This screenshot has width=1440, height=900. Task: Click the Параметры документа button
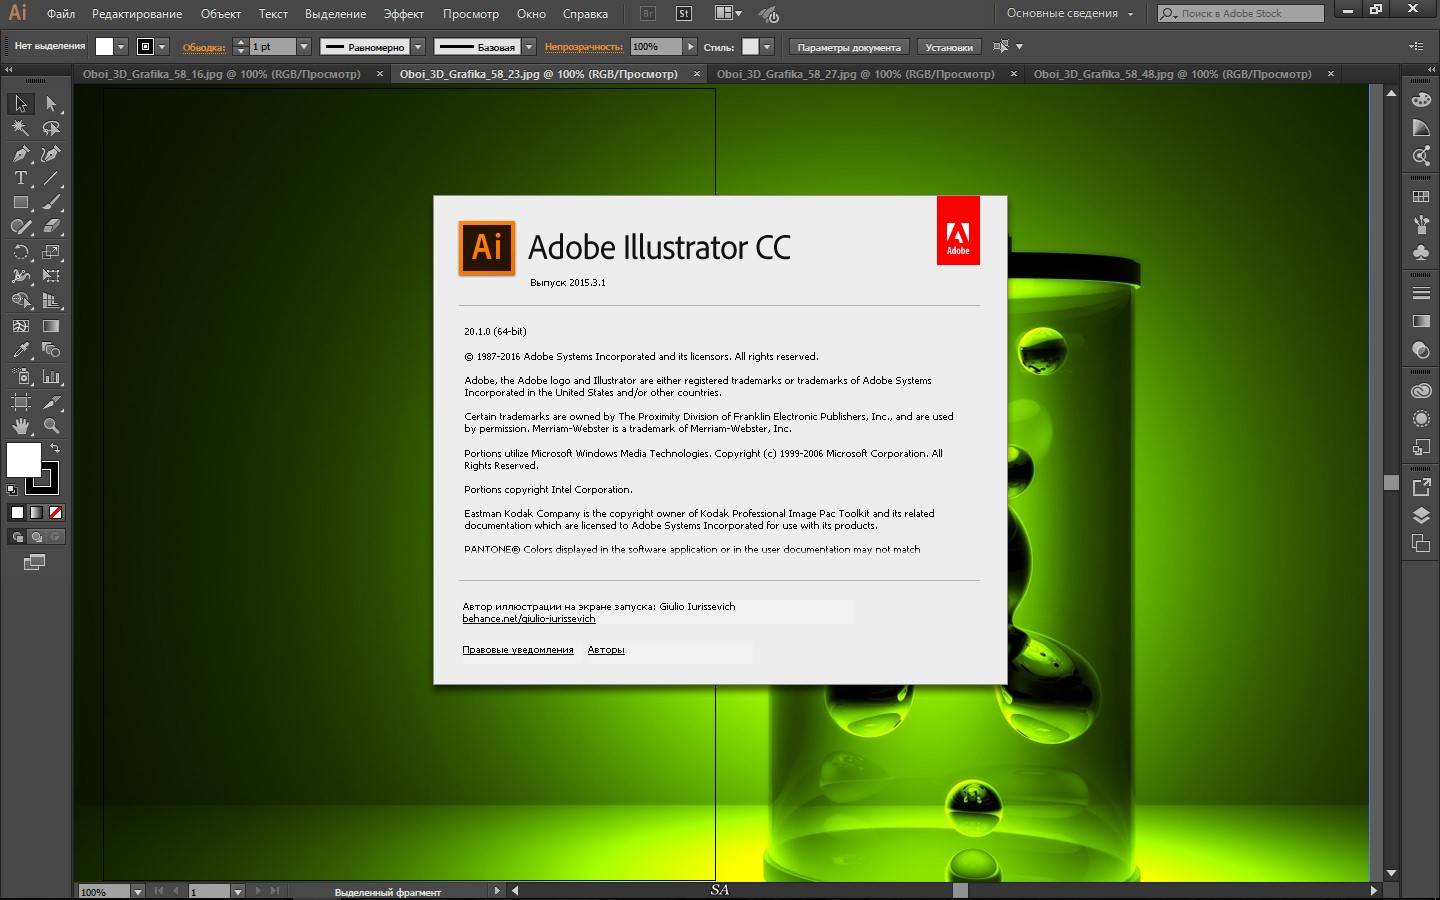[x=849, y=47]
